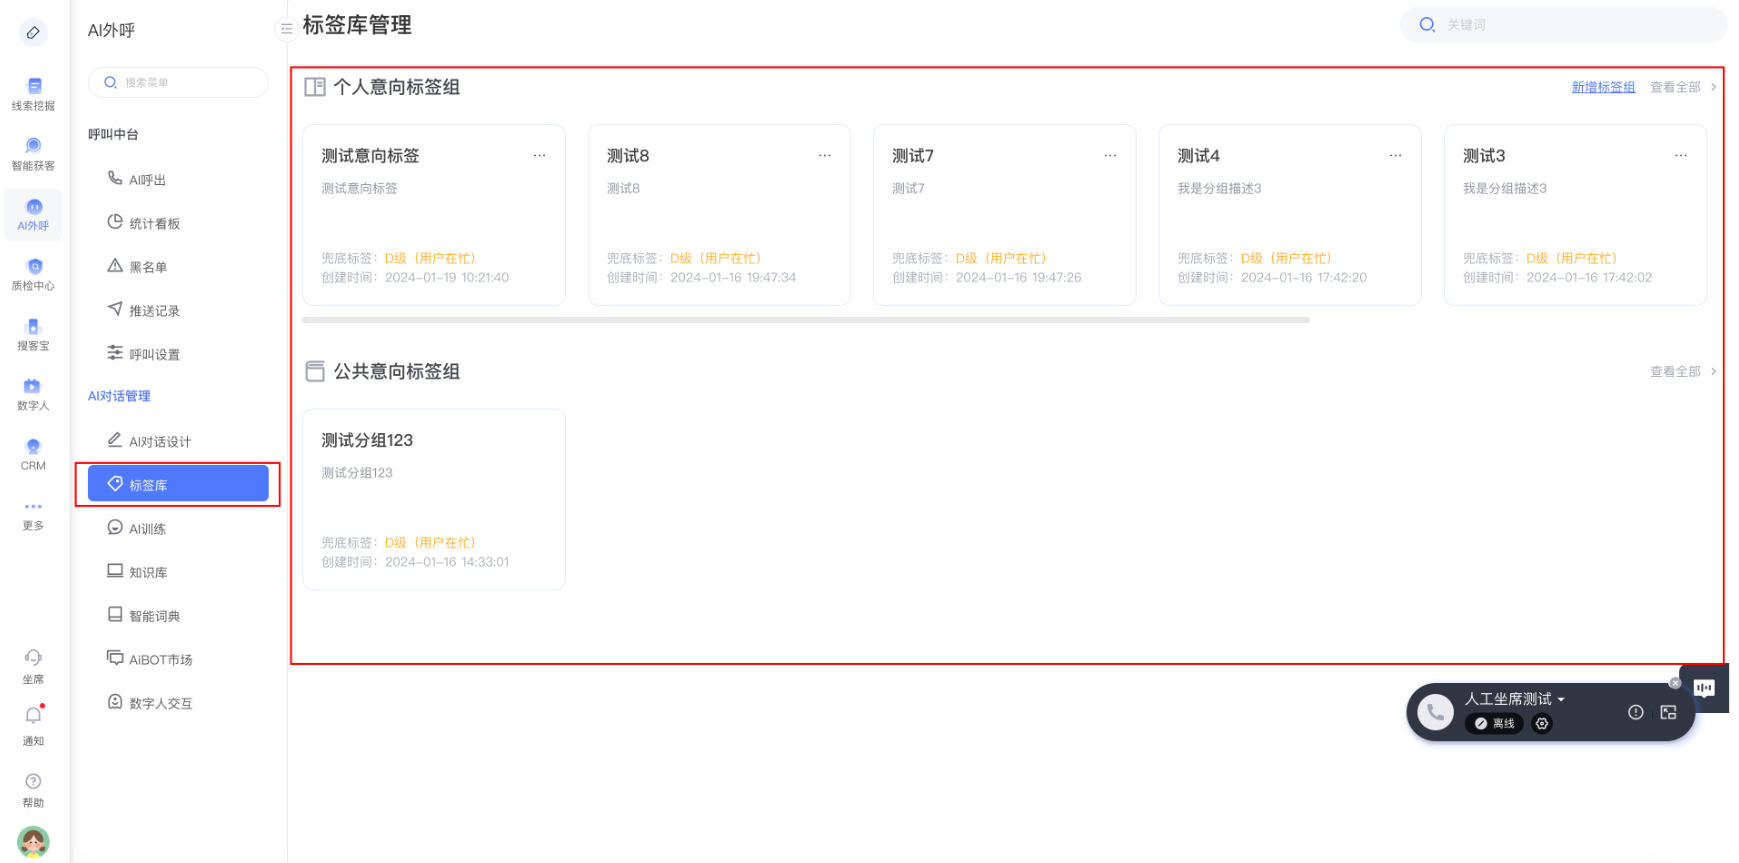Click the 帮助 help icon

(x=33, y=782)
